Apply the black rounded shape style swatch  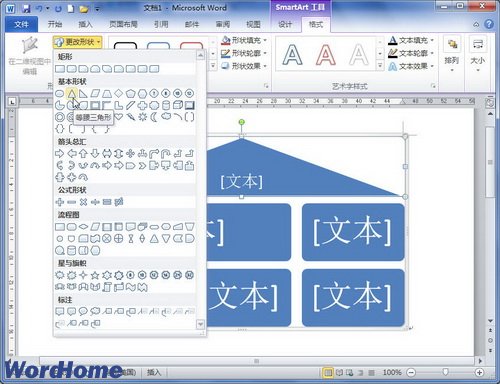pos(125,46)
